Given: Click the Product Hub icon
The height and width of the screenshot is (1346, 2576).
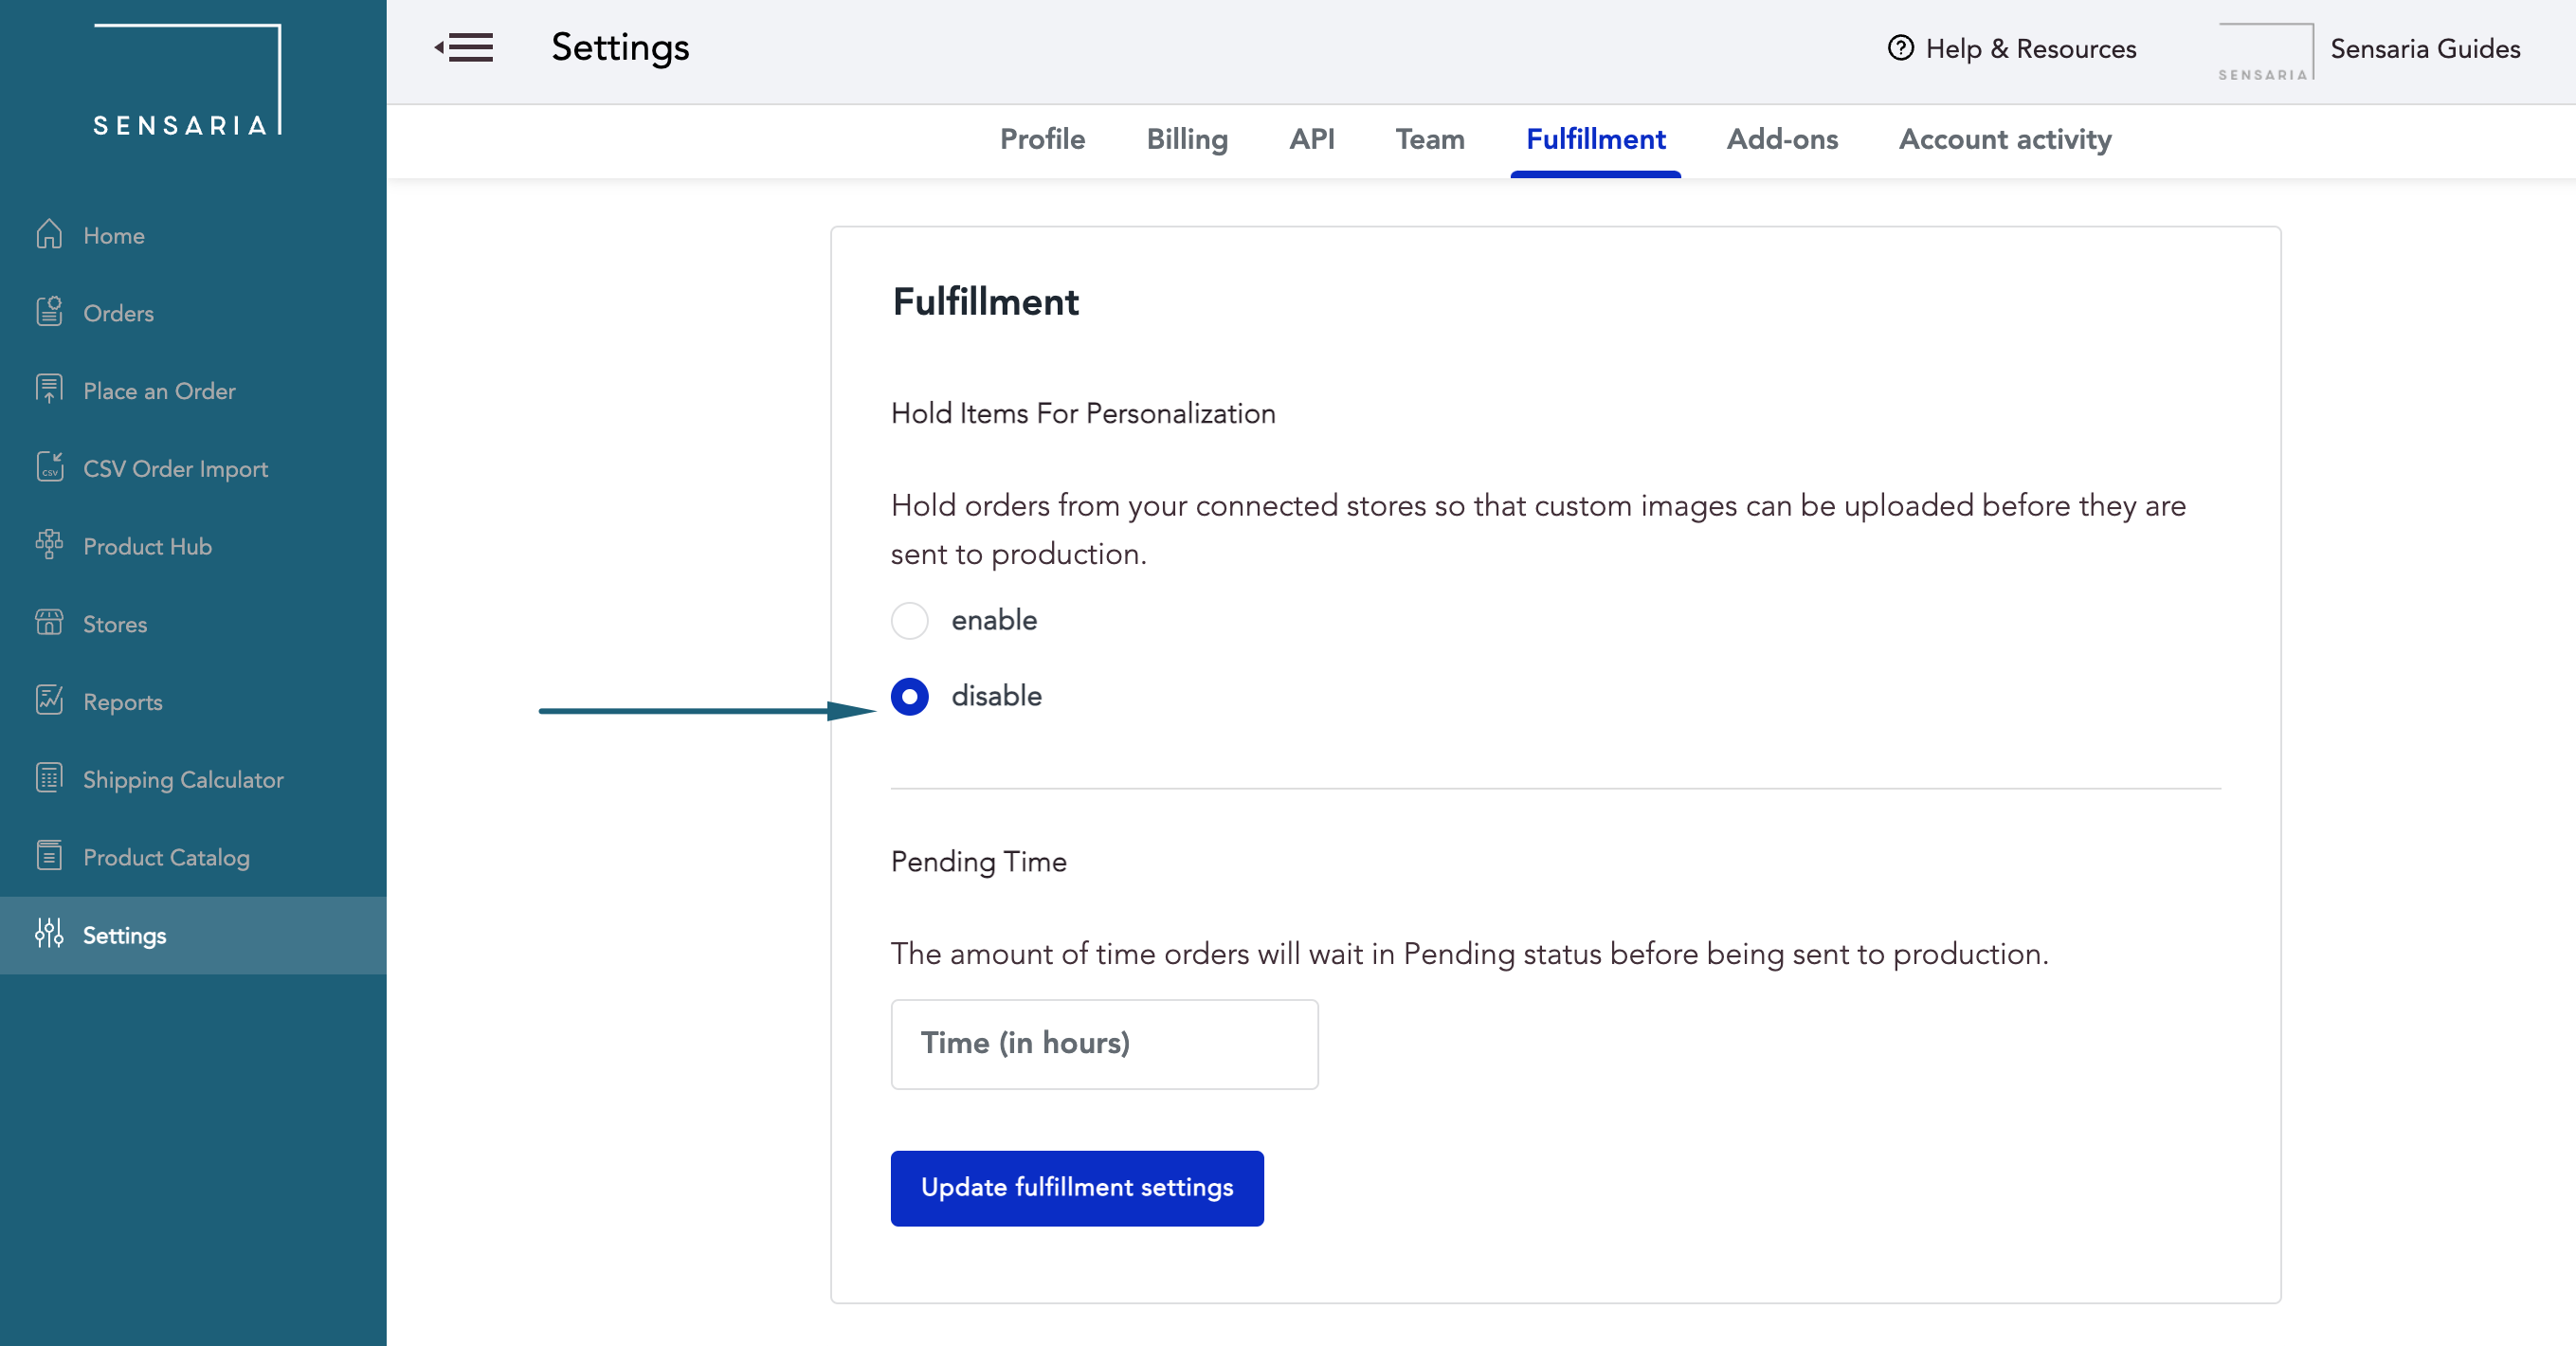Looking at the screenshot, I should (49, 545).
